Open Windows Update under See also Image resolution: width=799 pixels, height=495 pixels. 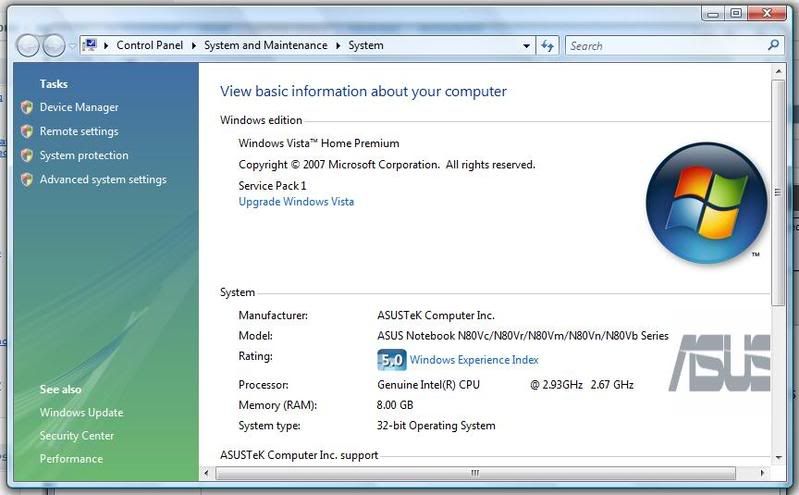(x=82, y=412)
